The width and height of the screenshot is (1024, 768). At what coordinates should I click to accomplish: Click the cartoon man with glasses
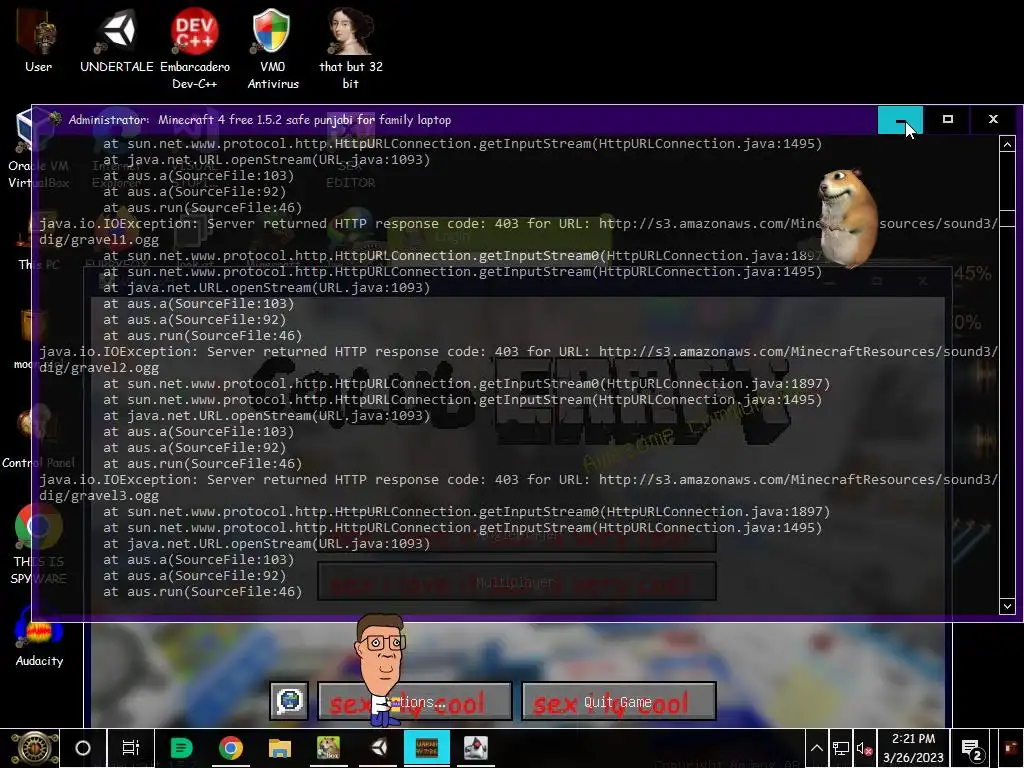click(x=380, y=669)
